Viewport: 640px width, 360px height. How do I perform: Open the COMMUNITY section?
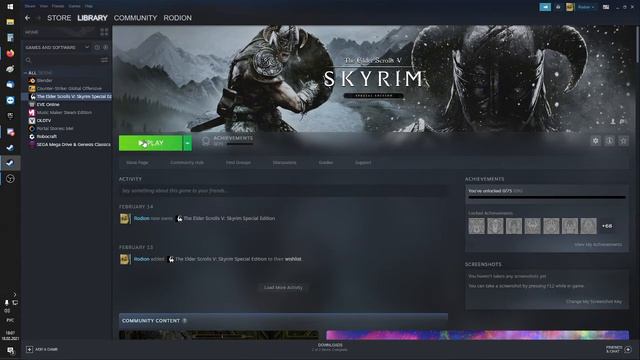point(135,18)
